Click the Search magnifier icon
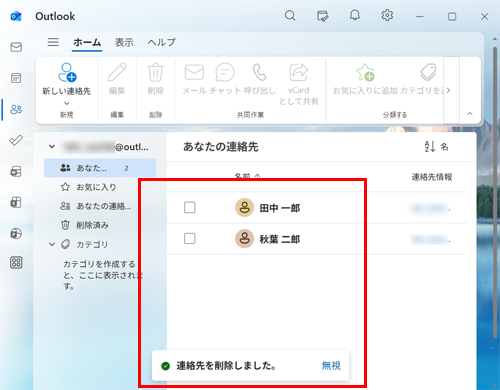500x390 pixels. coord(290,16)
